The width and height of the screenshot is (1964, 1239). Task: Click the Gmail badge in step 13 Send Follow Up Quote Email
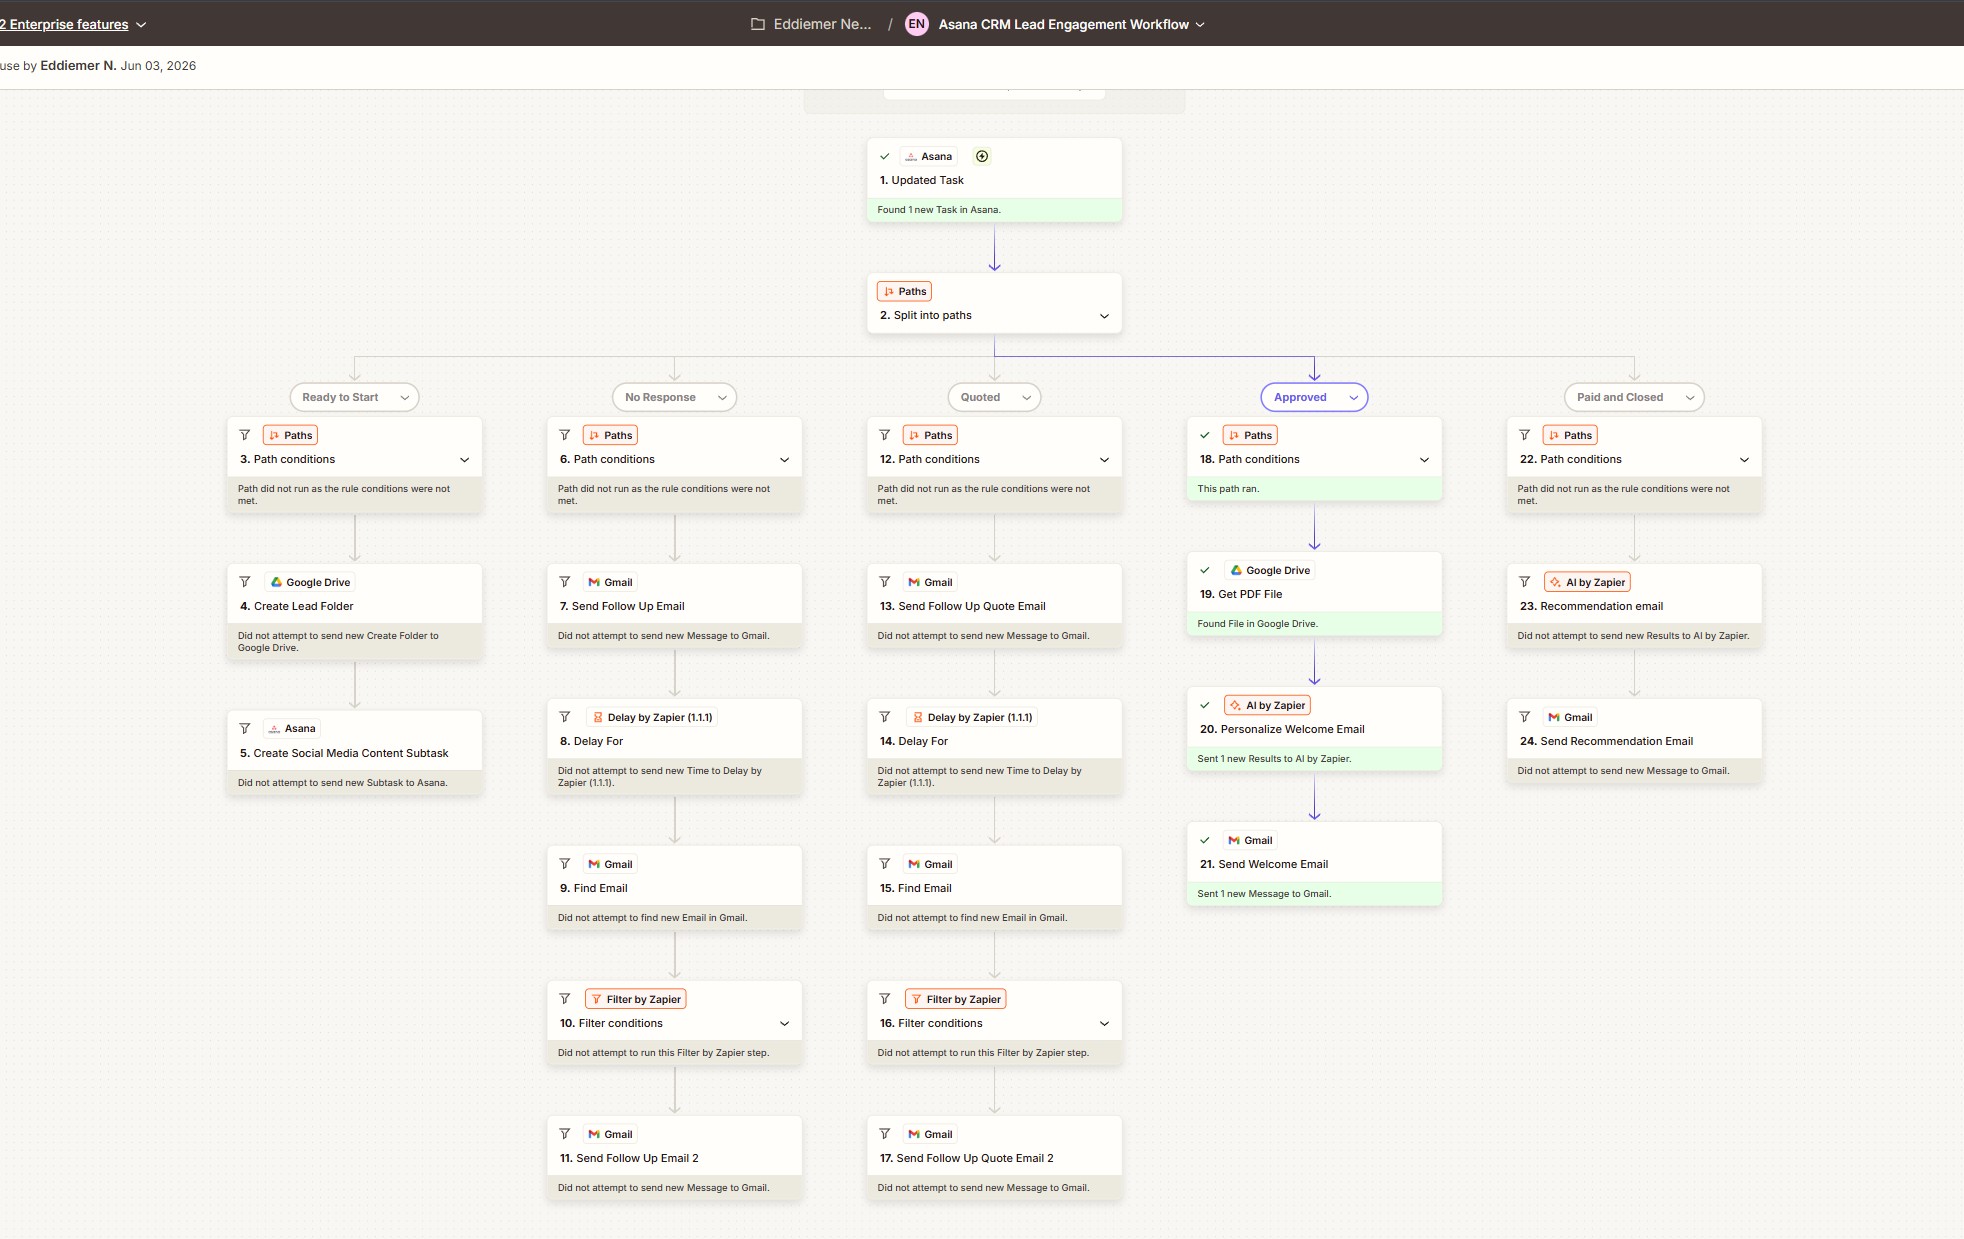pos(930,582)
